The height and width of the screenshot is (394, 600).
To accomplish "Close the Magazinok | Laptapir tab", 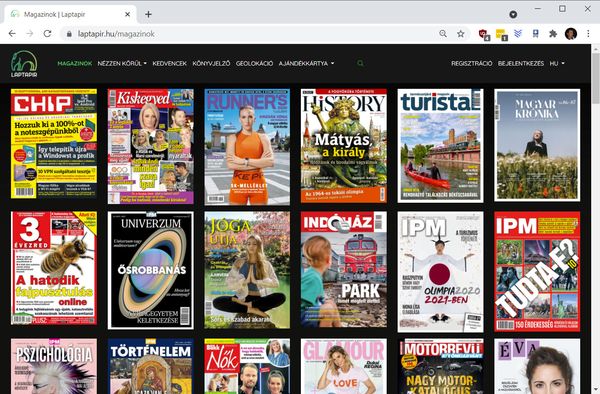I will (x=127, y=14).
